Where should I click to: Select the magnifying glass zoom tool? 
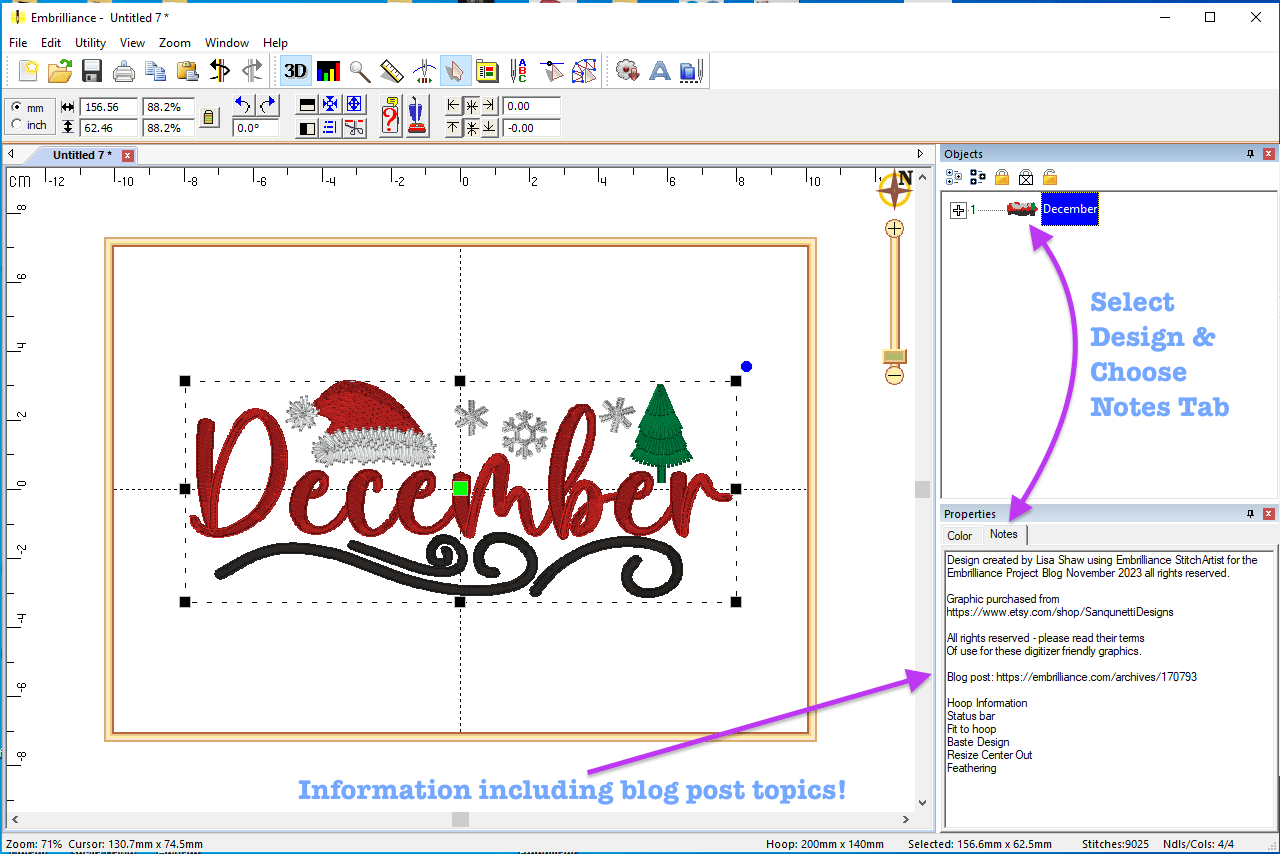[360, 71]
